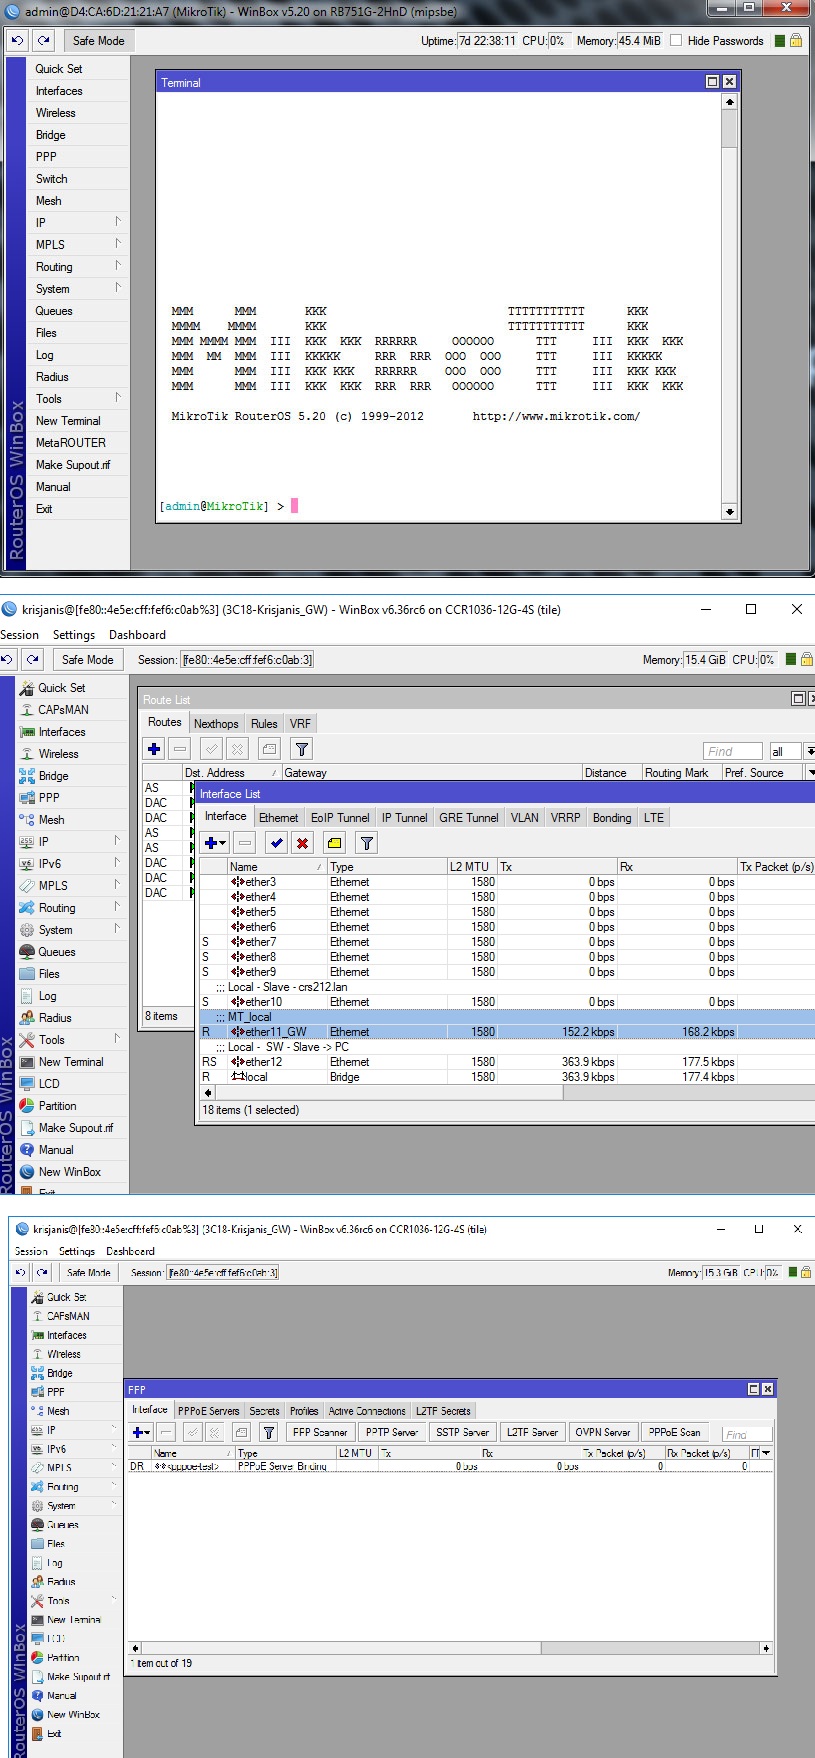Image resolution: width=815 pixels, height=1758 pixels.
Task: Click the blue plus add icon in Route List
Action: point(154,748)
